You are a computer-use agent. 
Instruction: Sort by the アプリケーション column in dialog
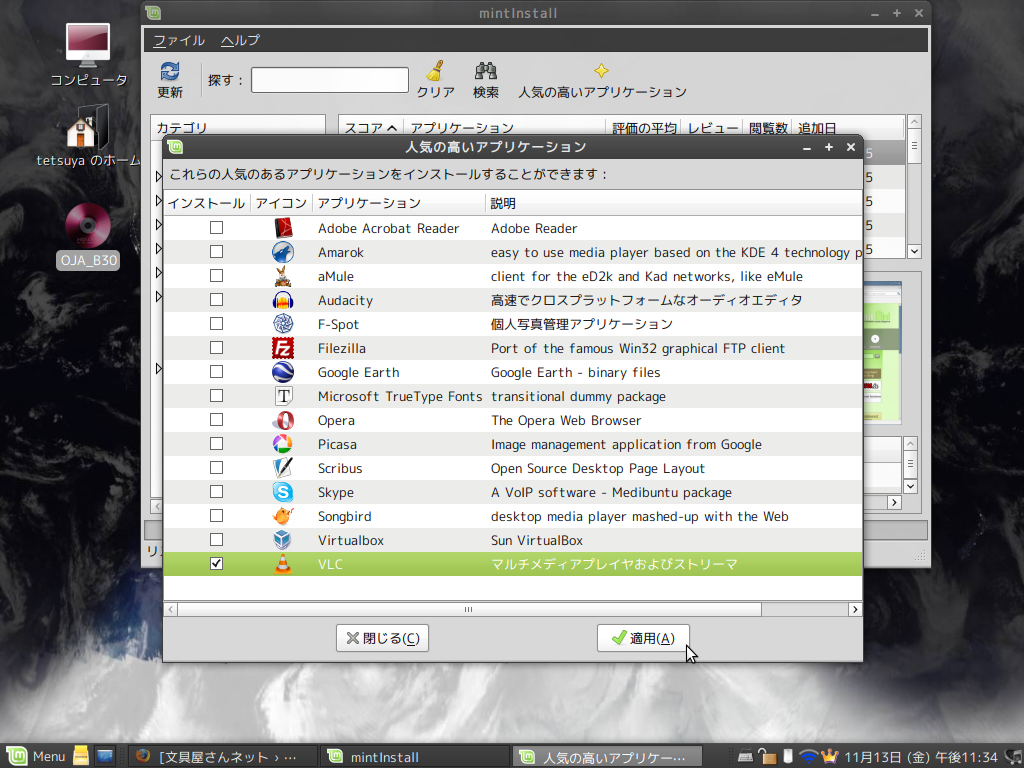click(400, 203)
